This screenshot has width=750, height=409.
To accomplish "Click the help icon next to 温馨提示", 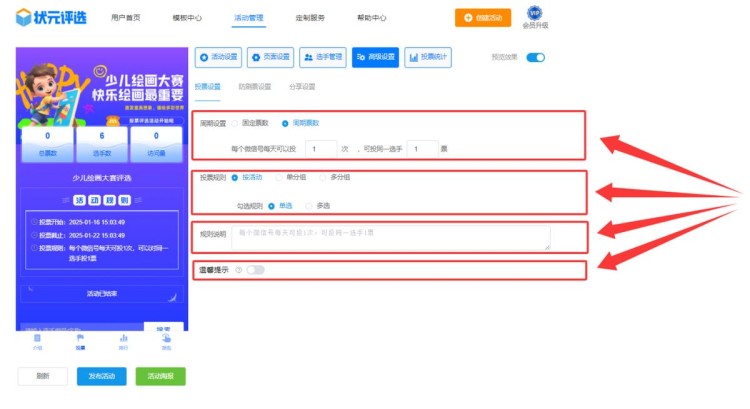I will (238, 269).
